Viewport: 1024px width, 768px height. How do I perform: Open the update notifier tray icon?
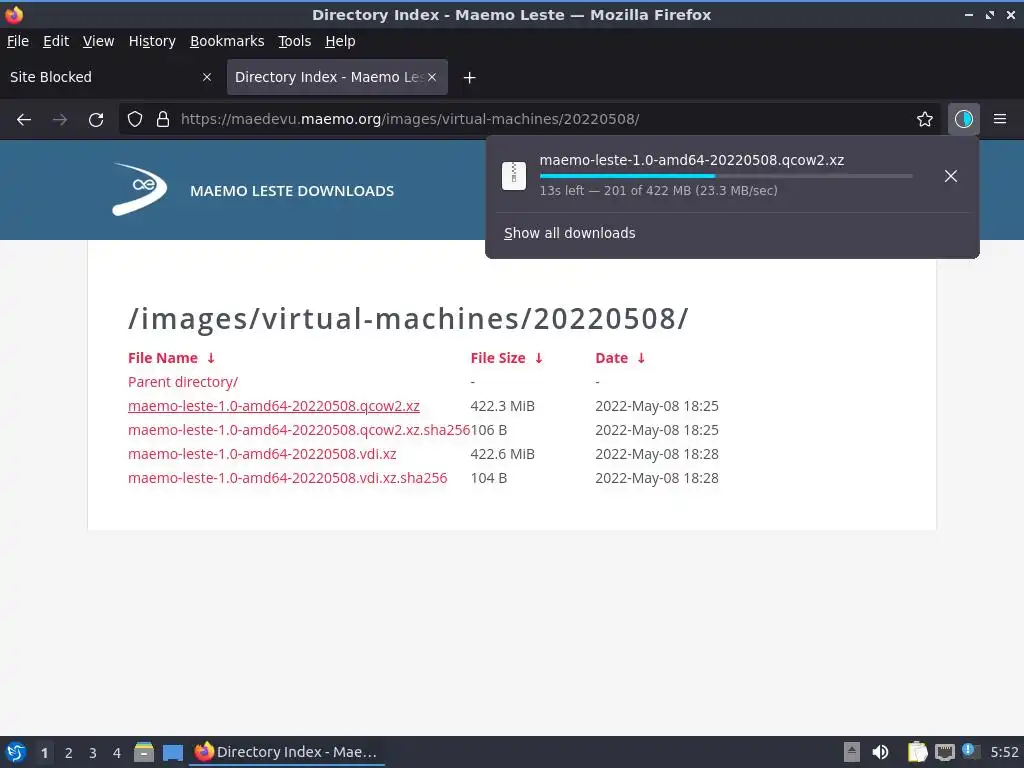tap(970, 751)
